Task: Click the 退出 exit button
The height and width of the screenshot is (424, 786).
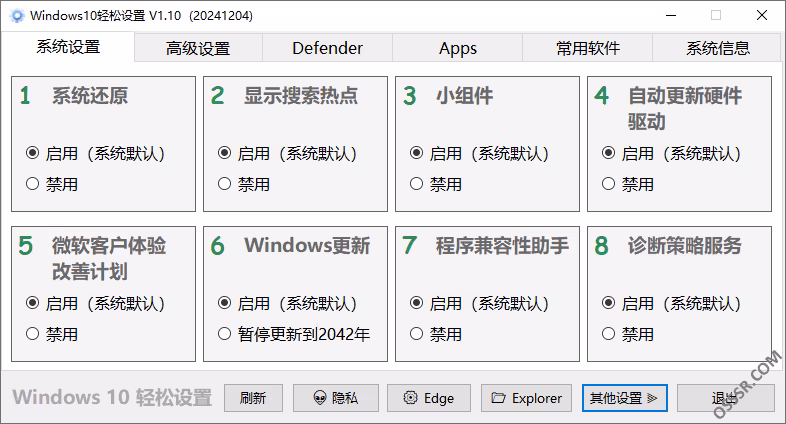Action: (725, 398)
